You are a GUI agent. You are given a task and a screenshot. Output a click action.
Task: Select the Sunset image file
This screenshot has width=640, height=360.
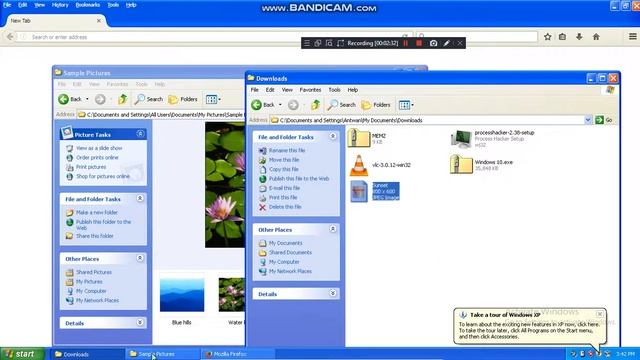[x=375, y=191]
